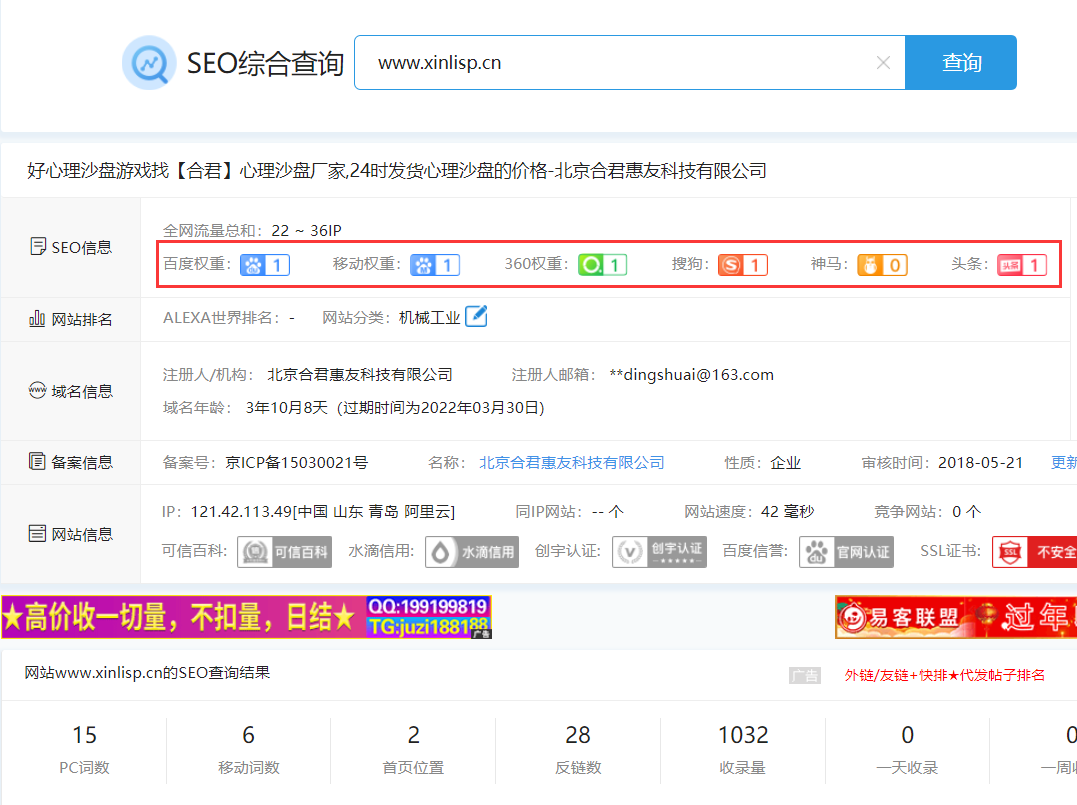
Task: Click the SEO综合查询 logo icon
Action: (149, 63)
